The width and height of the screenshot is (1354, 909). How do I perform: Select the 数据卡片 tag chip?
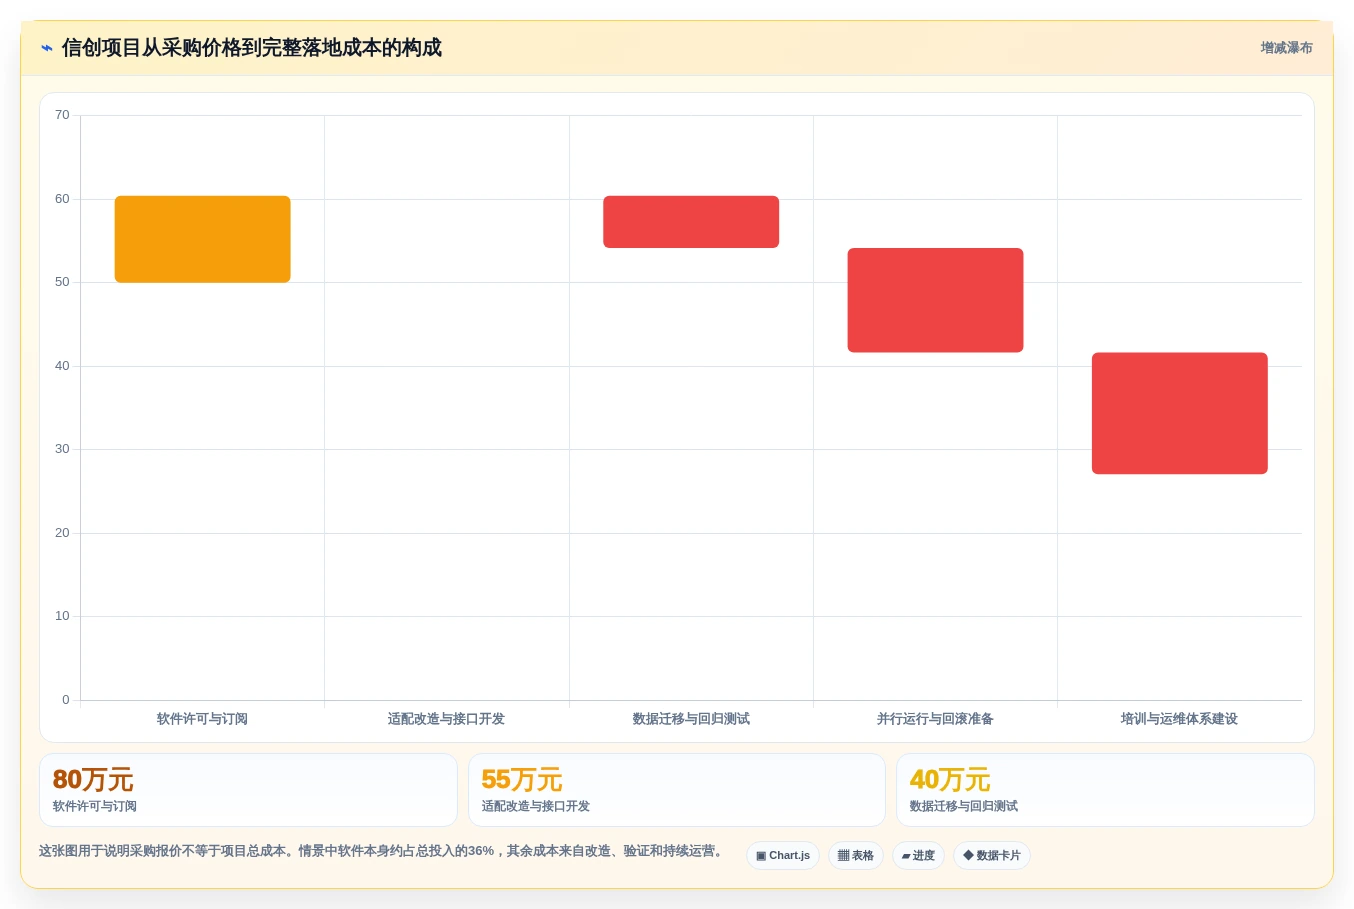click(x=992, y=856)
